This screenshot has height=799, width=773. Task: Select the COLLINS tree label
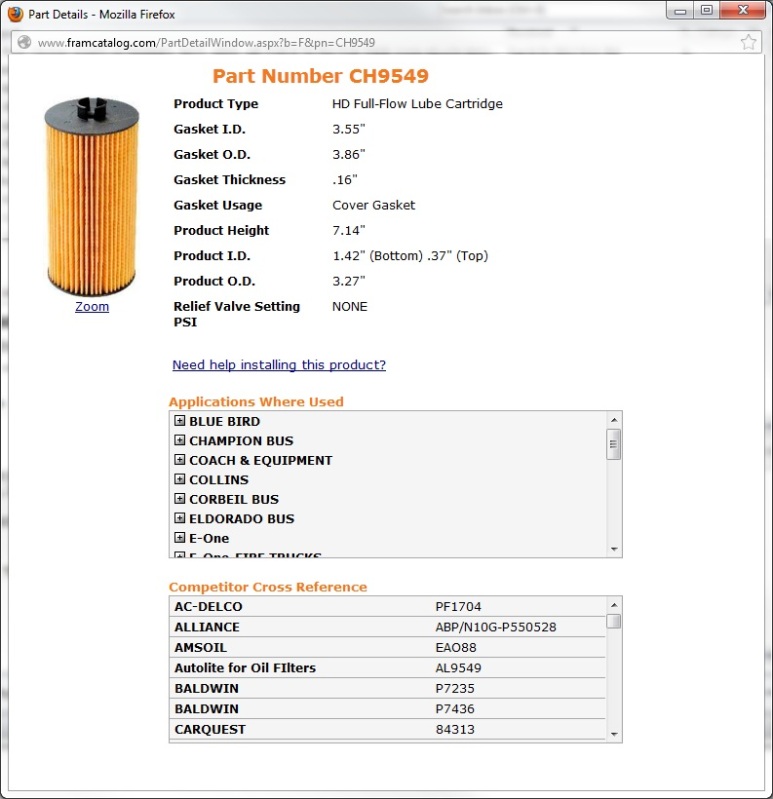click(219, 480)
